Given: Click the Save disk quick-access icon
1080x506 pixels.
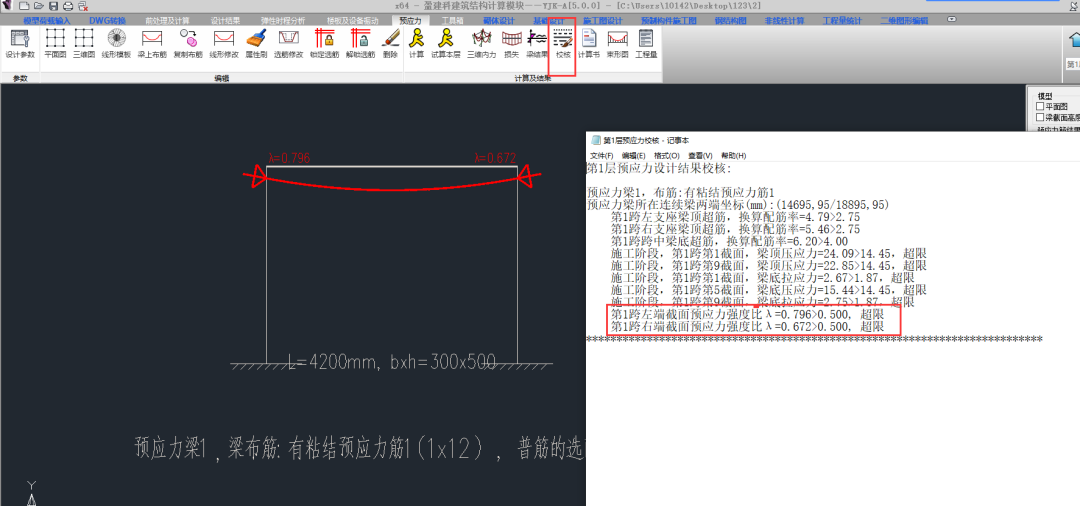Looking at the screenshot, I should coord(53,6).
